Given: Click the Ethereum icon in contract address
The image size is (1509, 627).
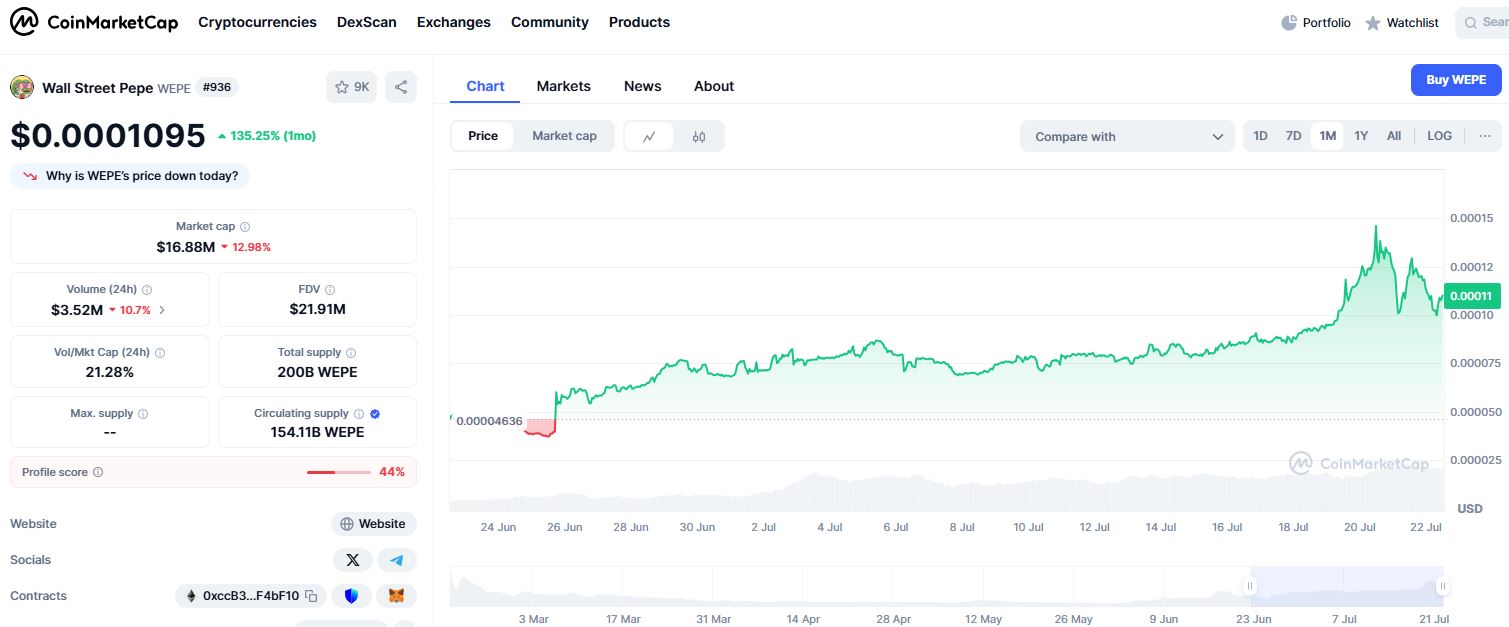Looking at the screenshot, I should [192, 596].
